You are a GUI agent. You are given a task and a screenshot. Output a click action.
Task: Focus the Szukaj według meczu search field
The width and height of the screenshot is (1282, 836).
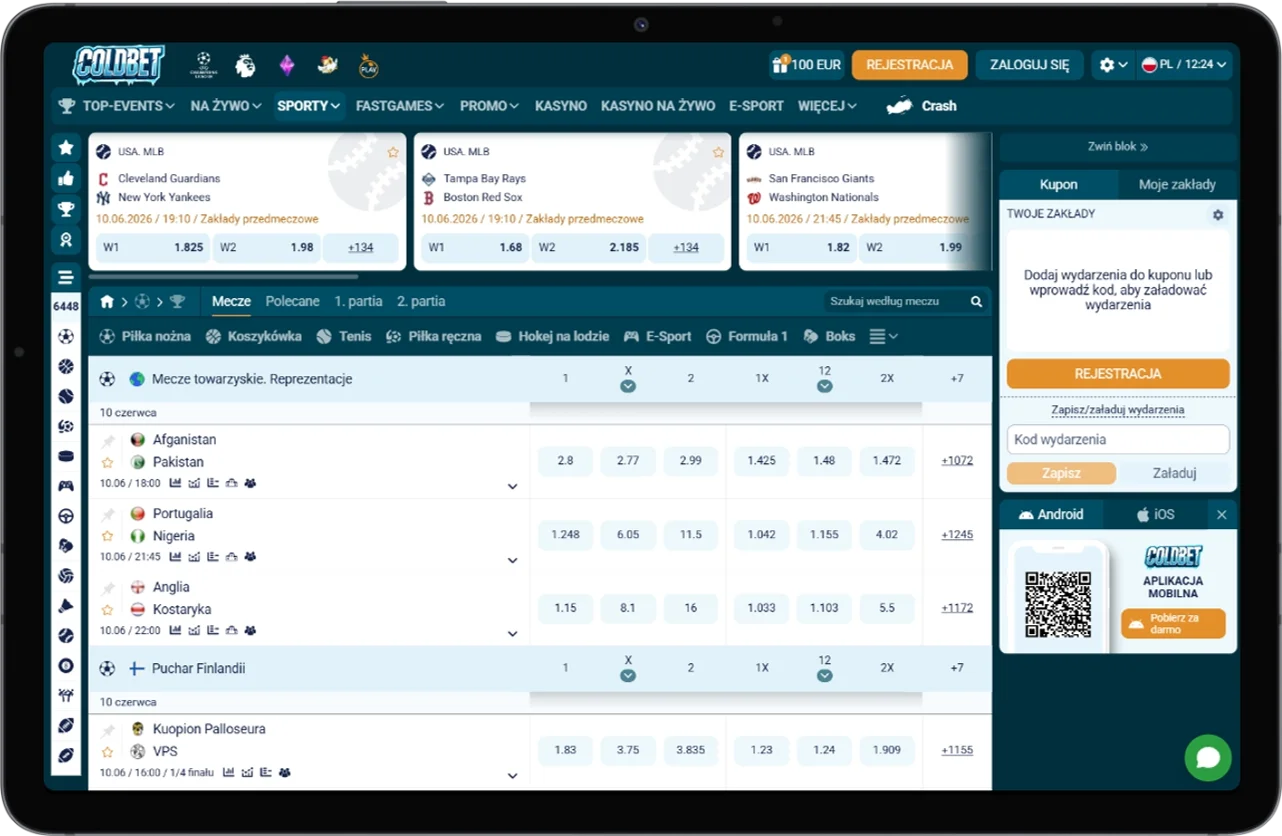tap(896, 301)
